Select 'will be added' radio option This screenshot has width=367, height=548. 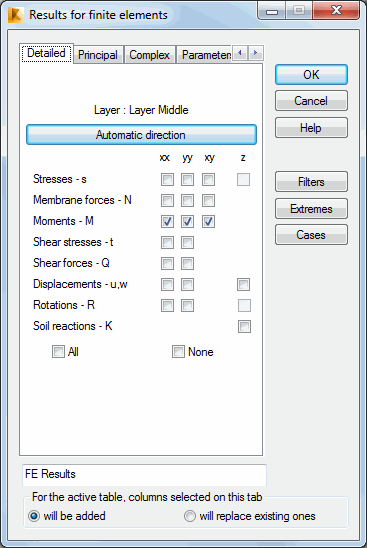click(x=34, y=516)
